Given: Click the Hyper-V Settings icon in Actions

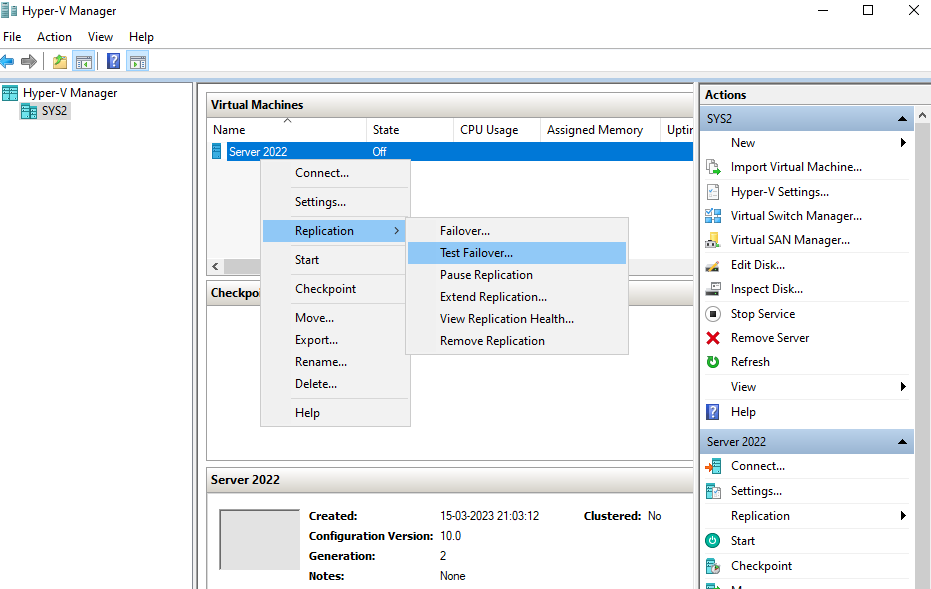Looking at the screenshot, I should click(x=713, y=192).
